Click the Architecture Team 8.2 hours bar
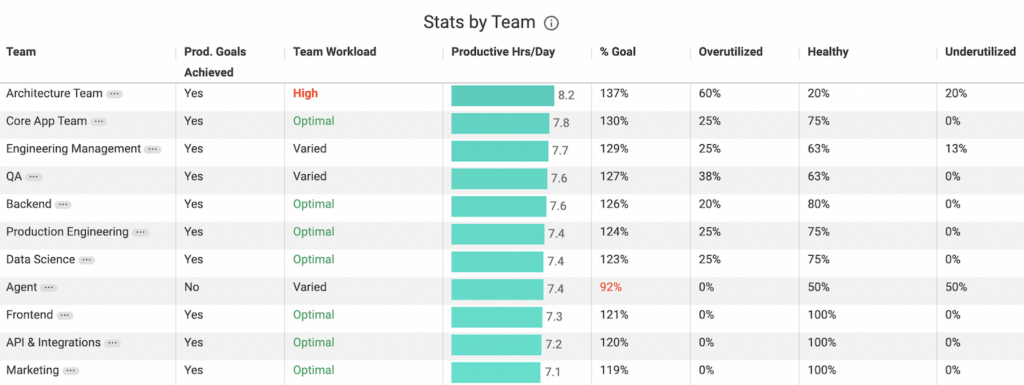The width and height of the screenshot is (1024, 385). click(503, 95)
